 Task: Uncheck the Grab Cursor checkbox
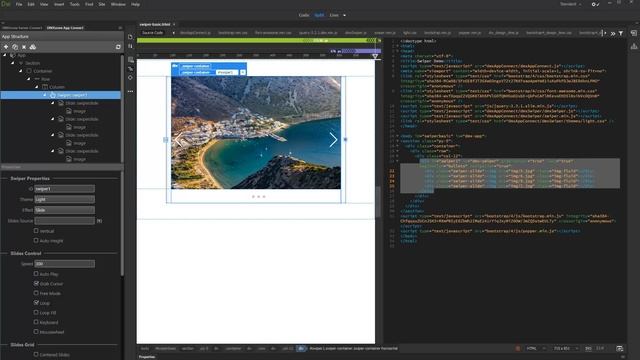36,283
